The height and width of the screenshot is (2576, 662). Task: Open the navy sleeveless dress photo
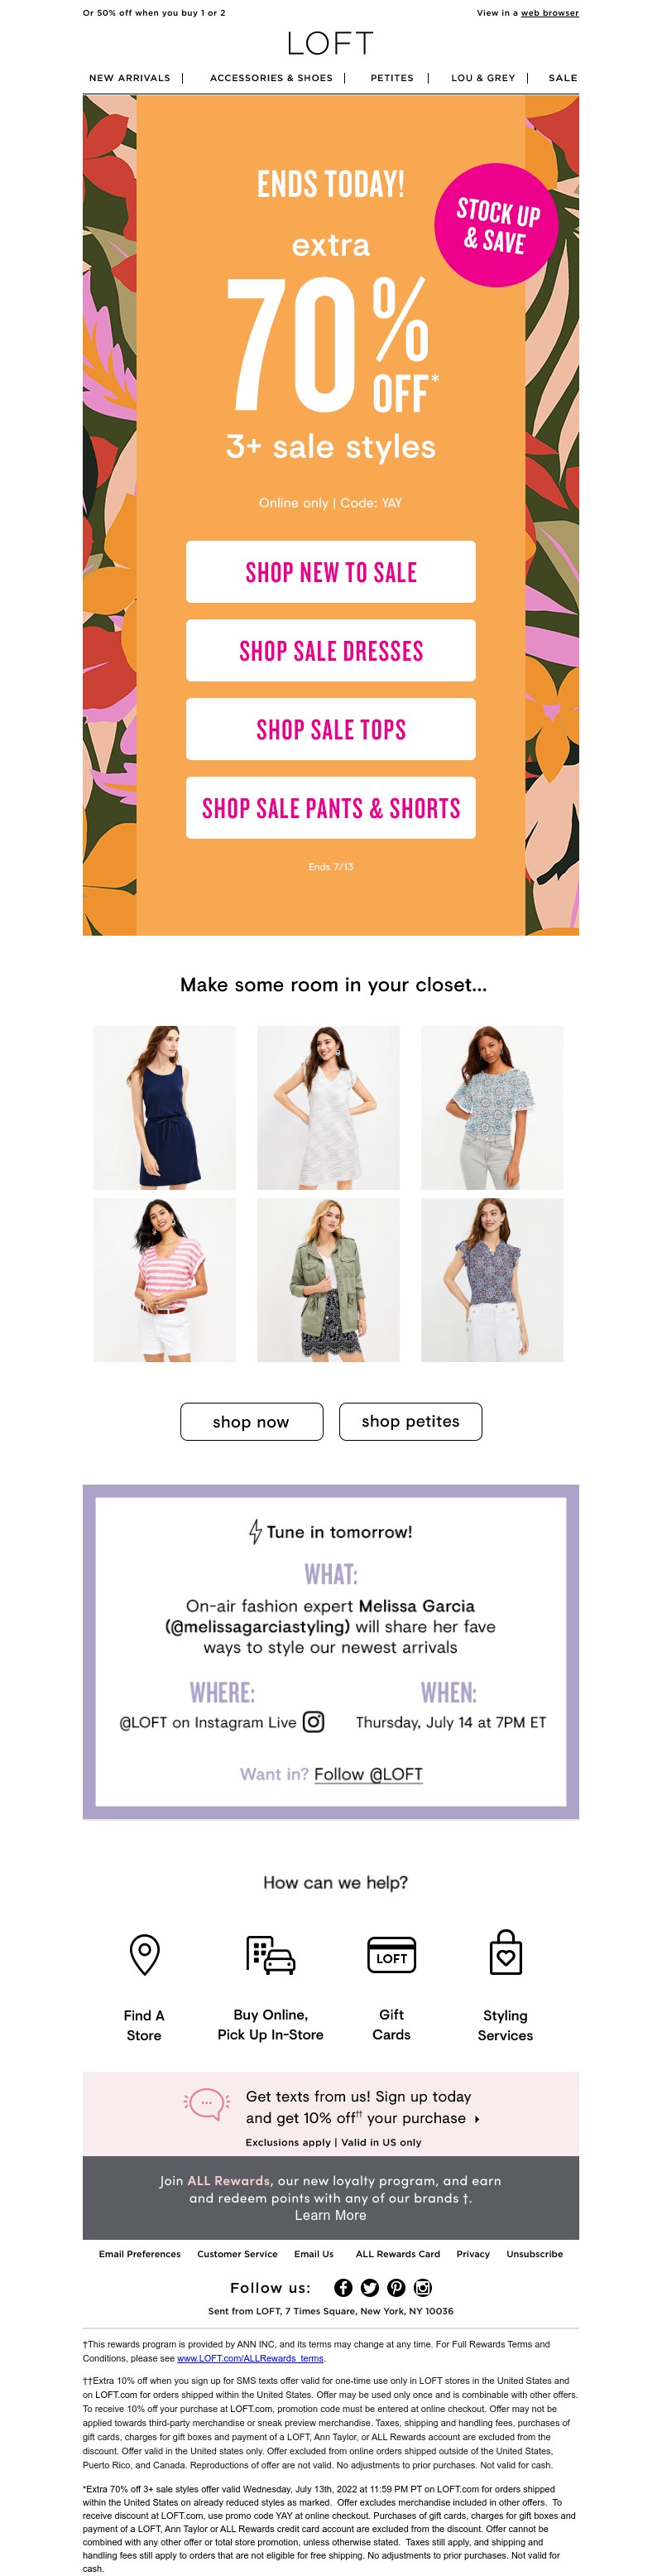click(x=165, y=1107)
